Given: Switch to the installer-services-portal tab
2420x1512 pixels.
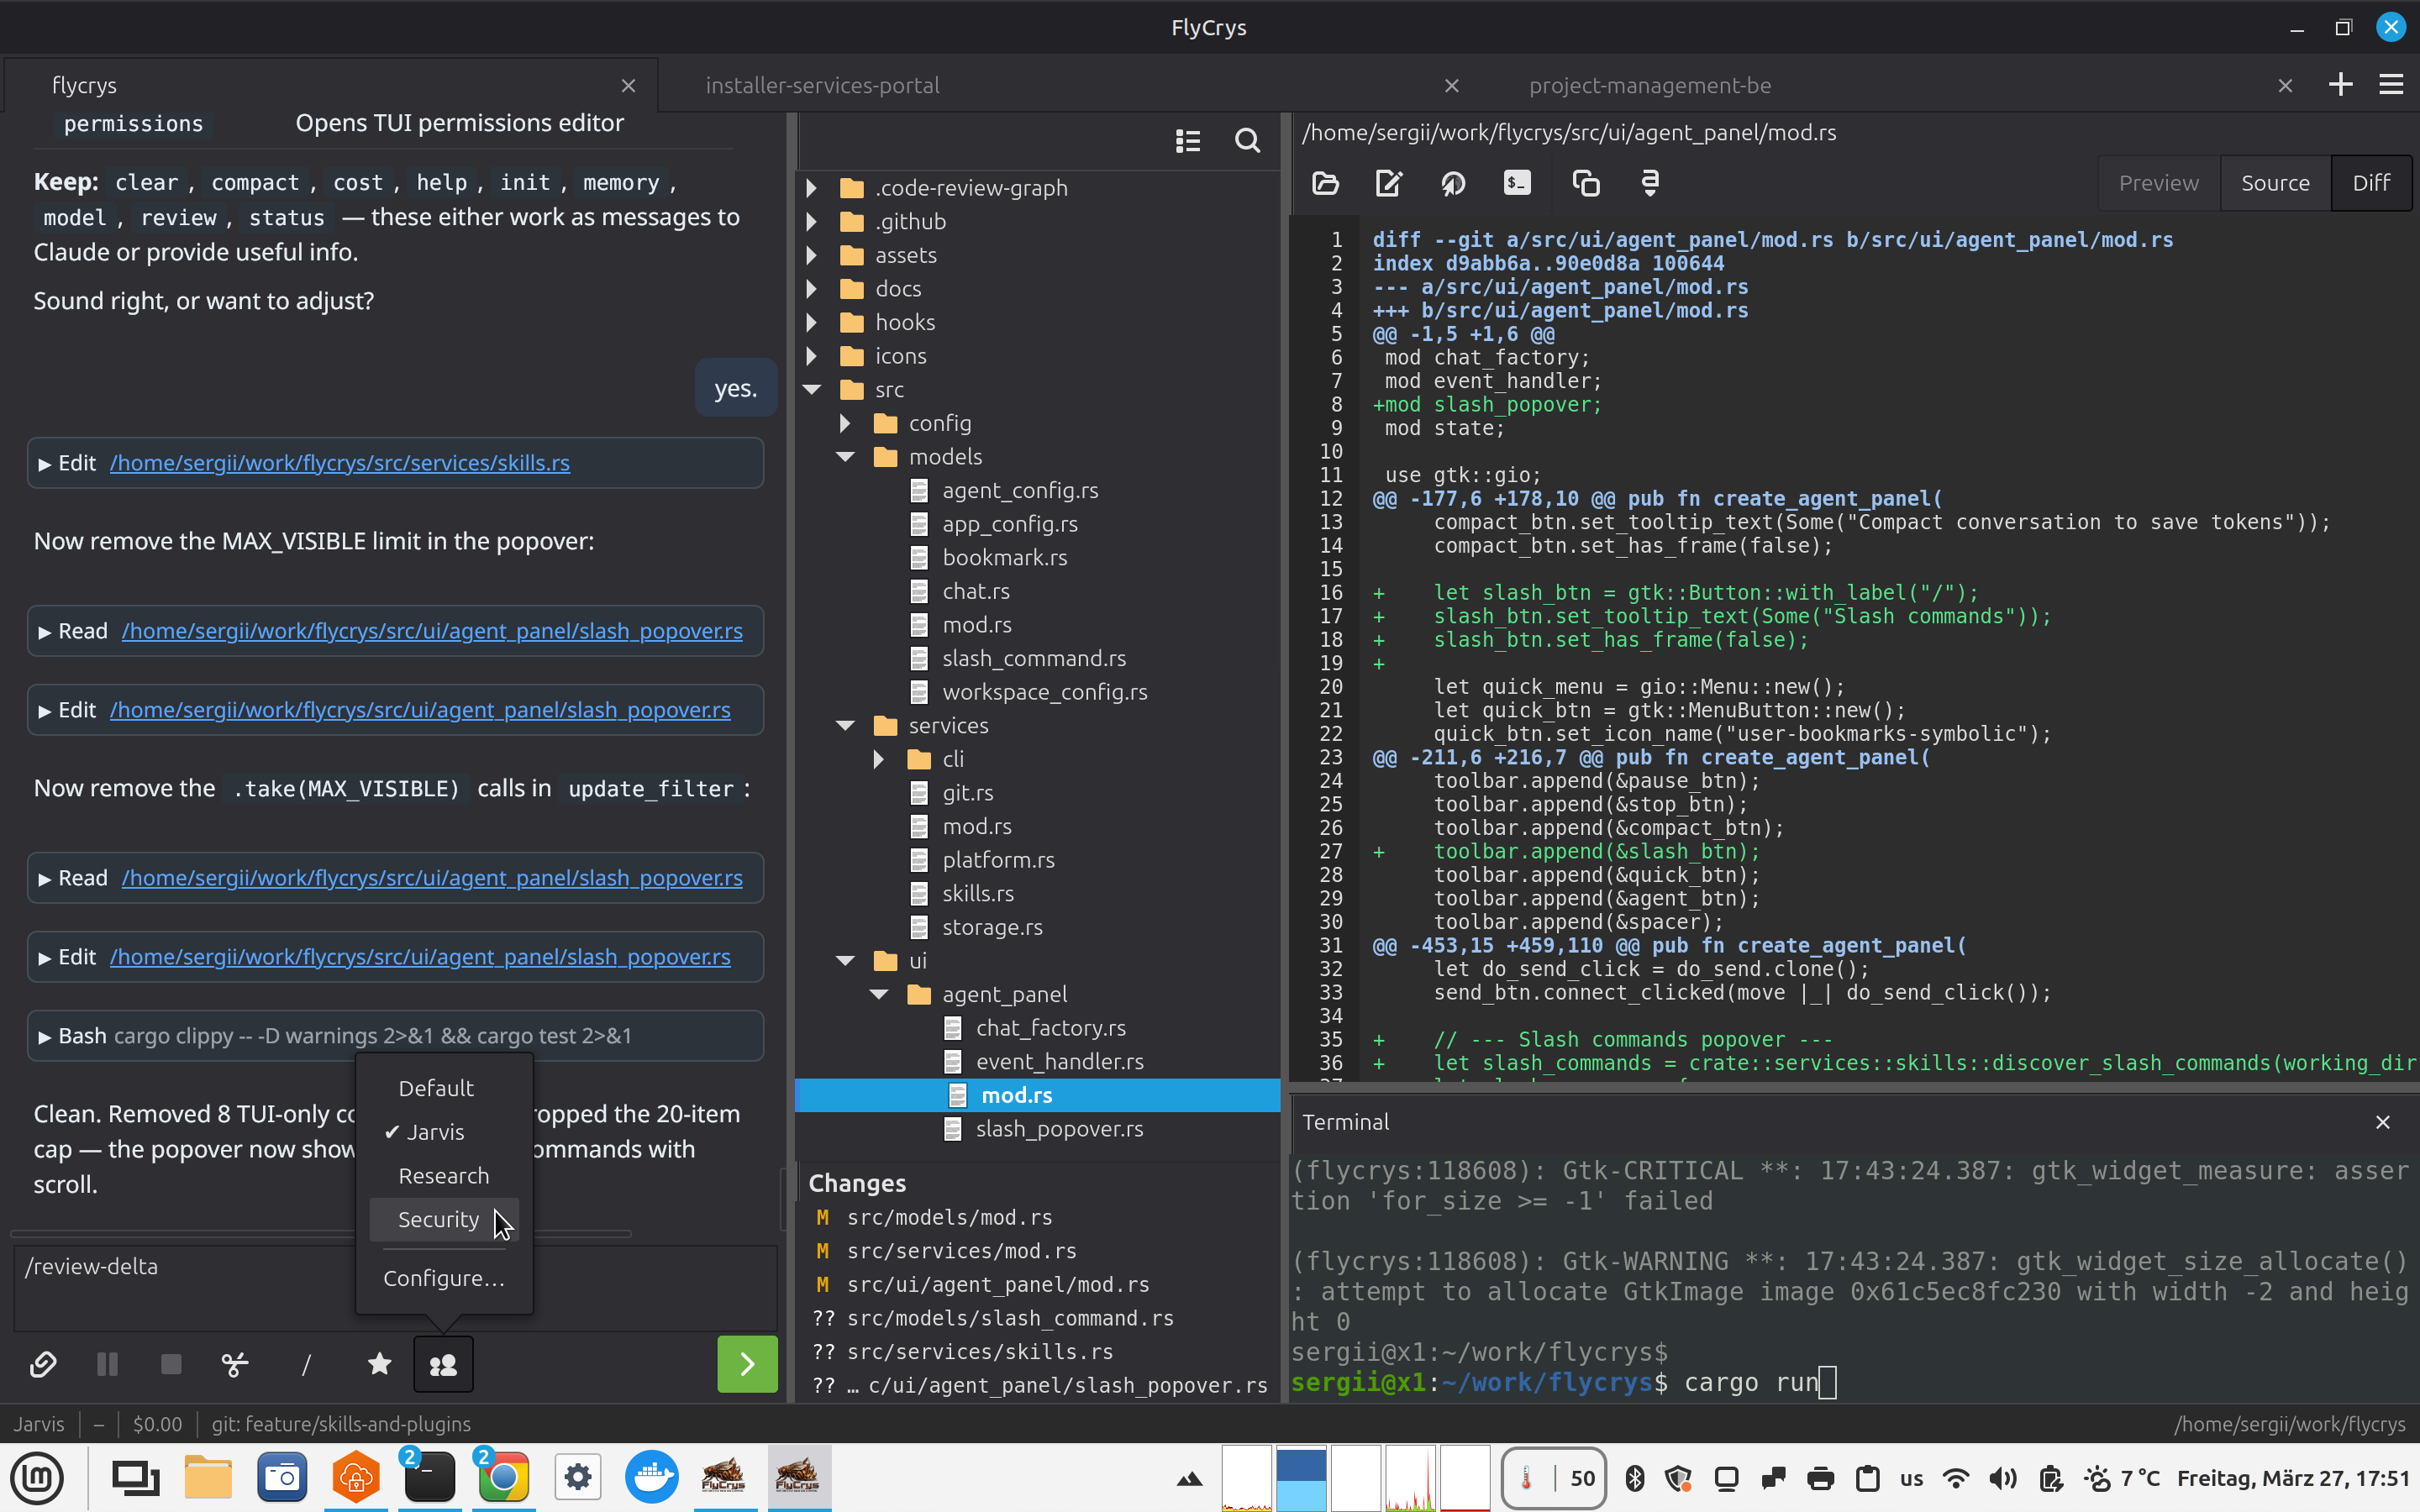Looking at the screenshot, I should (x=822, y=86).
